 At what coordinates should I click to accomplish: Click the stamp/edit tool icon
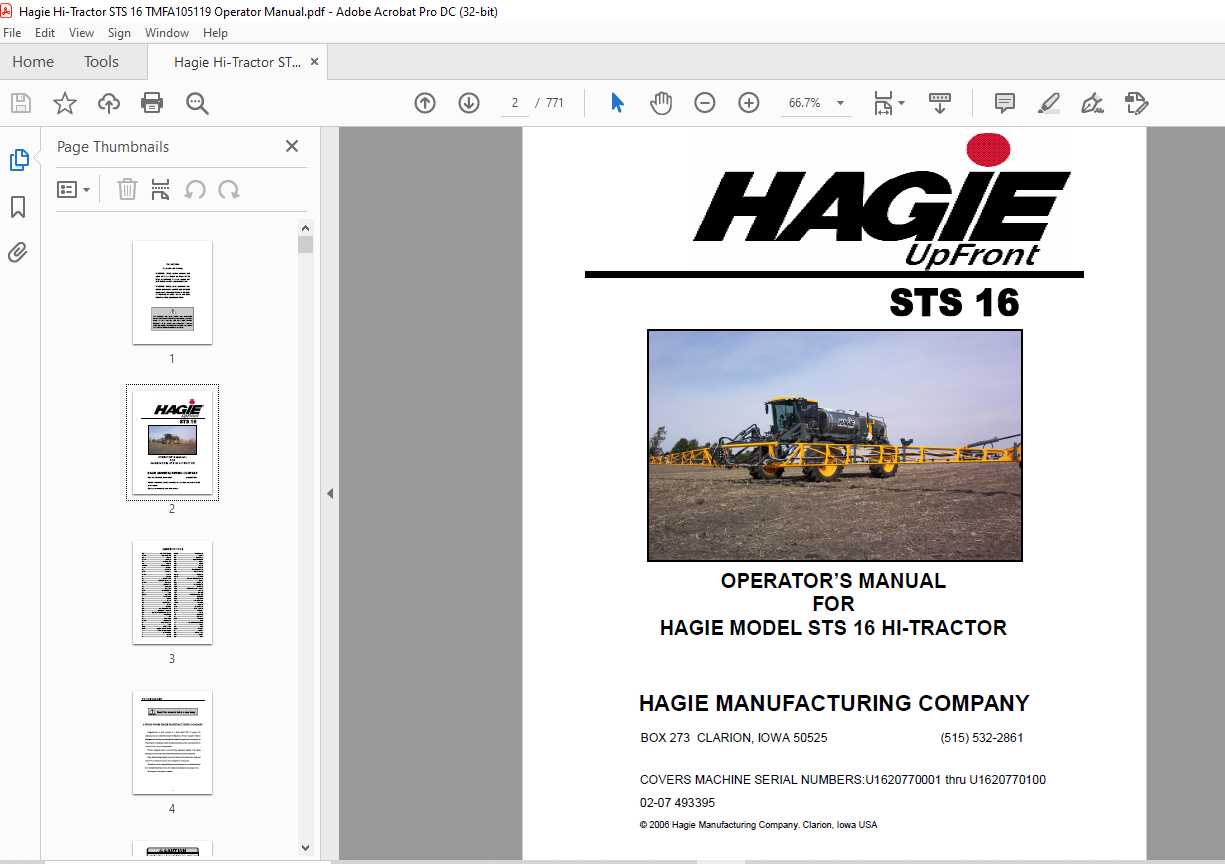(1136, 103)
